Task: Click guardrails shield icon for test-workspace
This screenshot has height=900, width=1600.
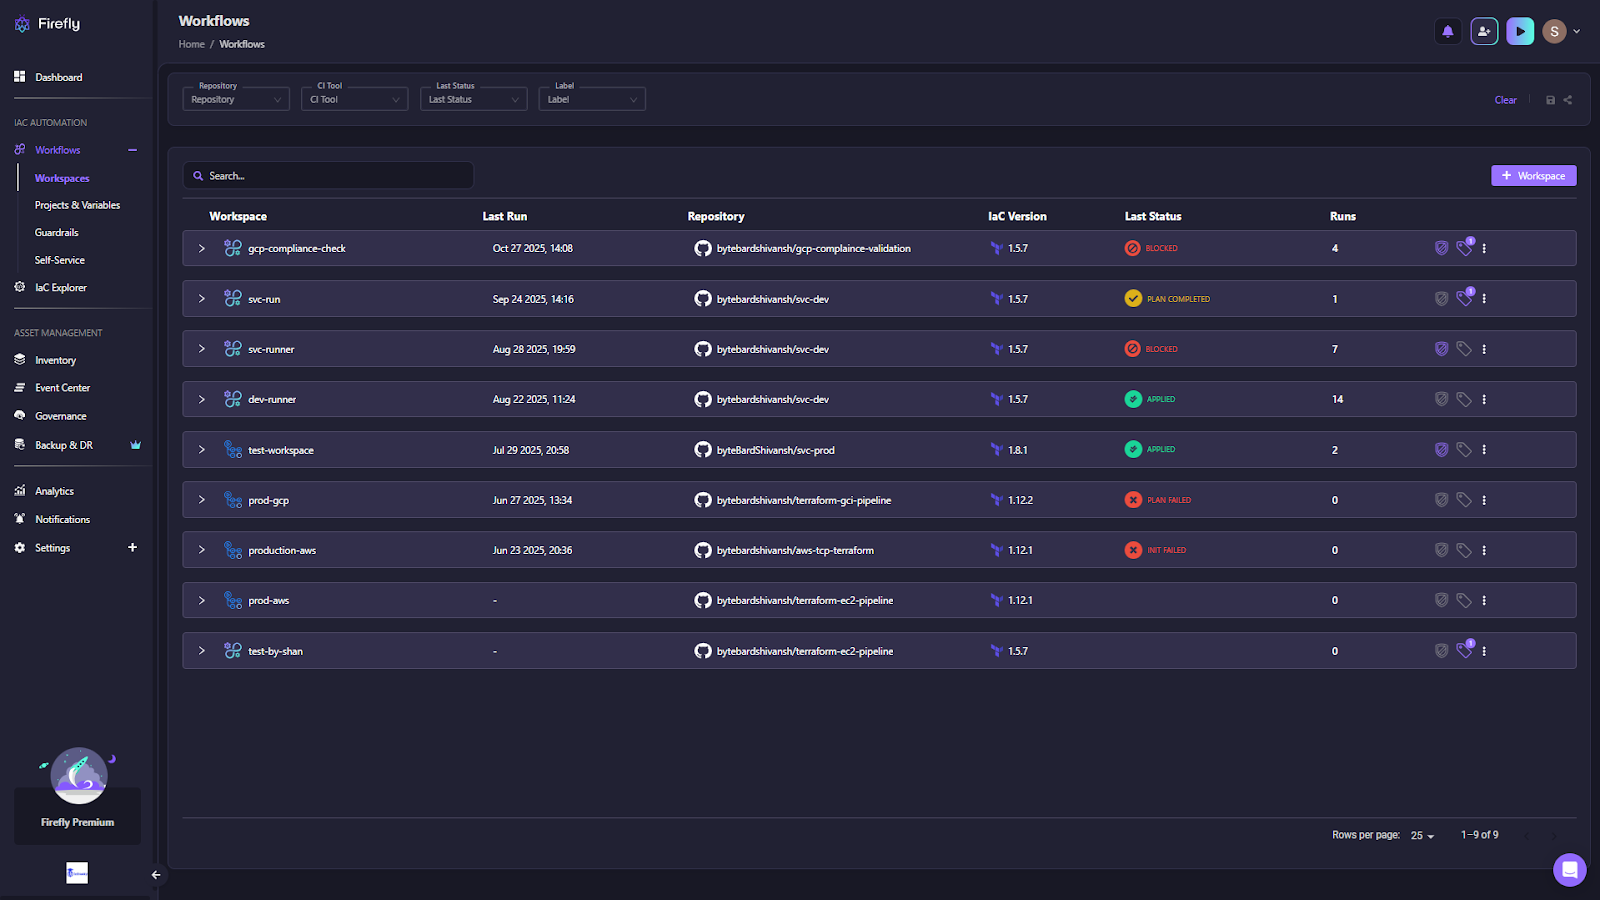Action: (1441, 450)
